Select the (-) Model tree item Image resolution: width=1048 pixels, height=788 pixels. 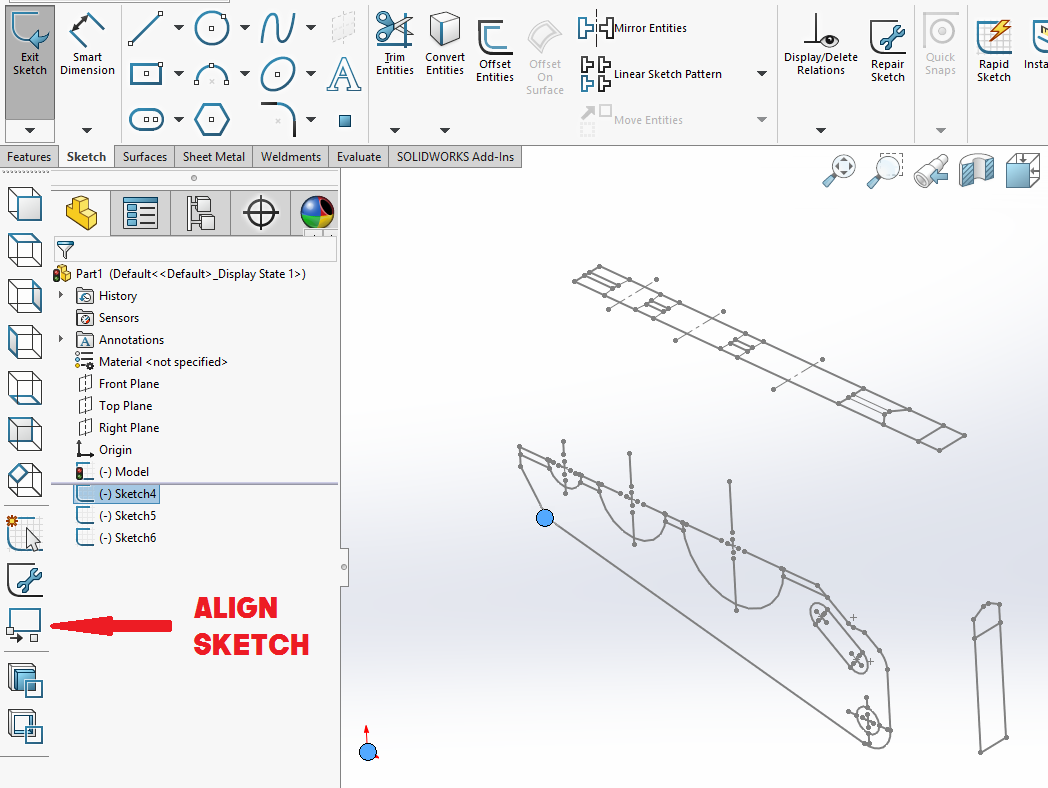click(112, 472)
